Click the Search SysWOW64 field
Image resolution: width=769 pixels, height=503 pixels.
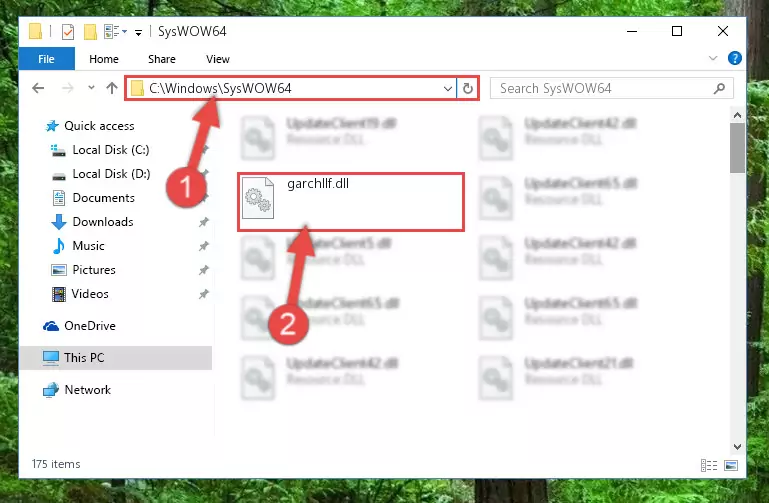[612, 89]
